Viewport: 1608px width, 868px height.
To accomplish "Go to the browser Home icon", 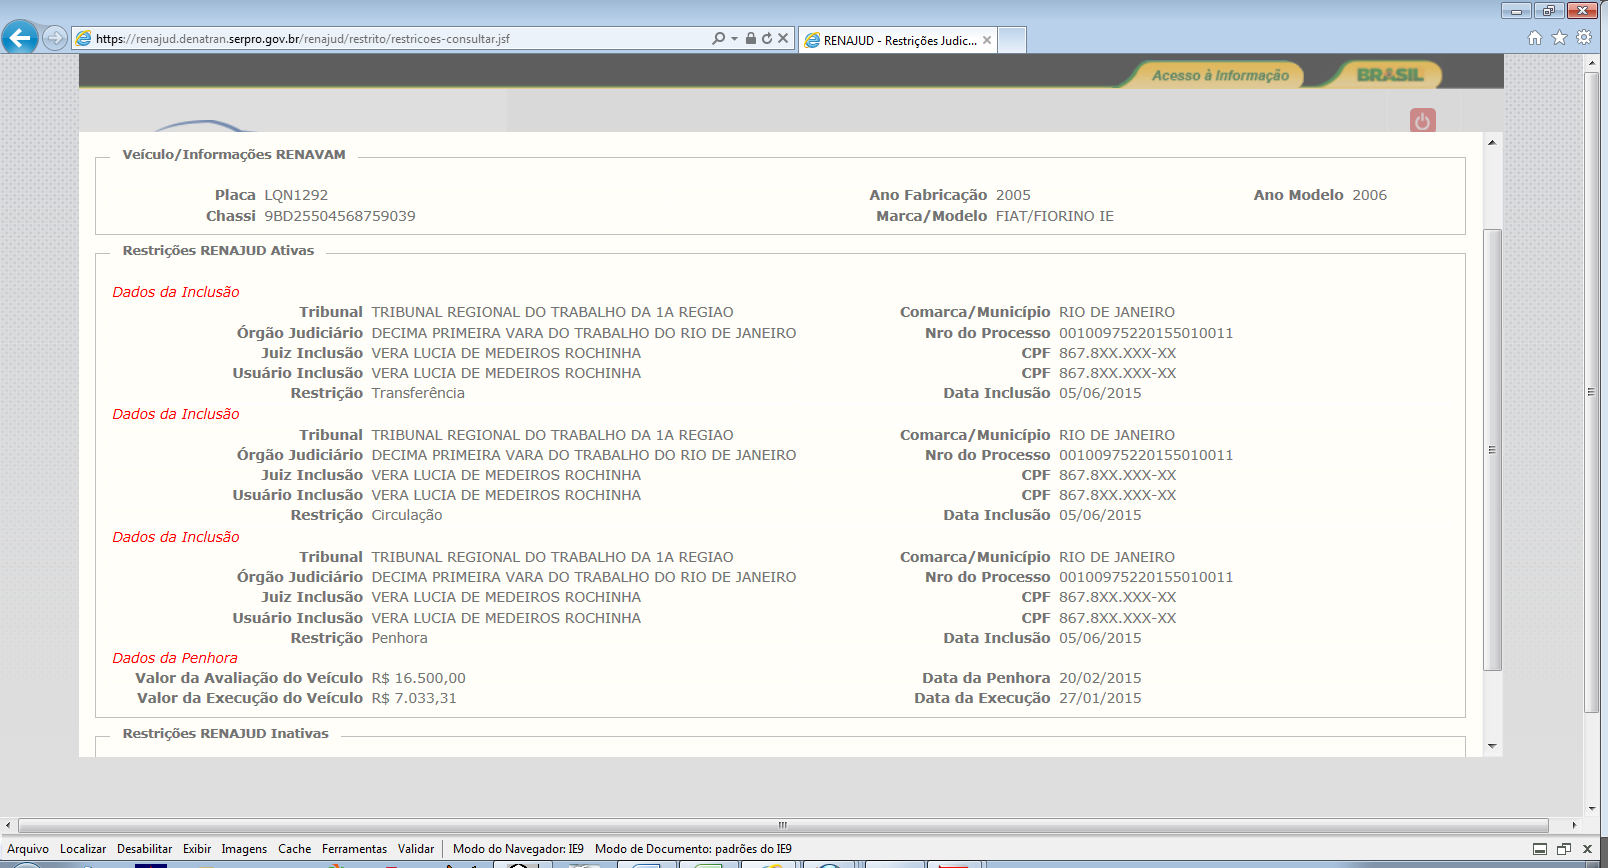I will (1535, 38).
